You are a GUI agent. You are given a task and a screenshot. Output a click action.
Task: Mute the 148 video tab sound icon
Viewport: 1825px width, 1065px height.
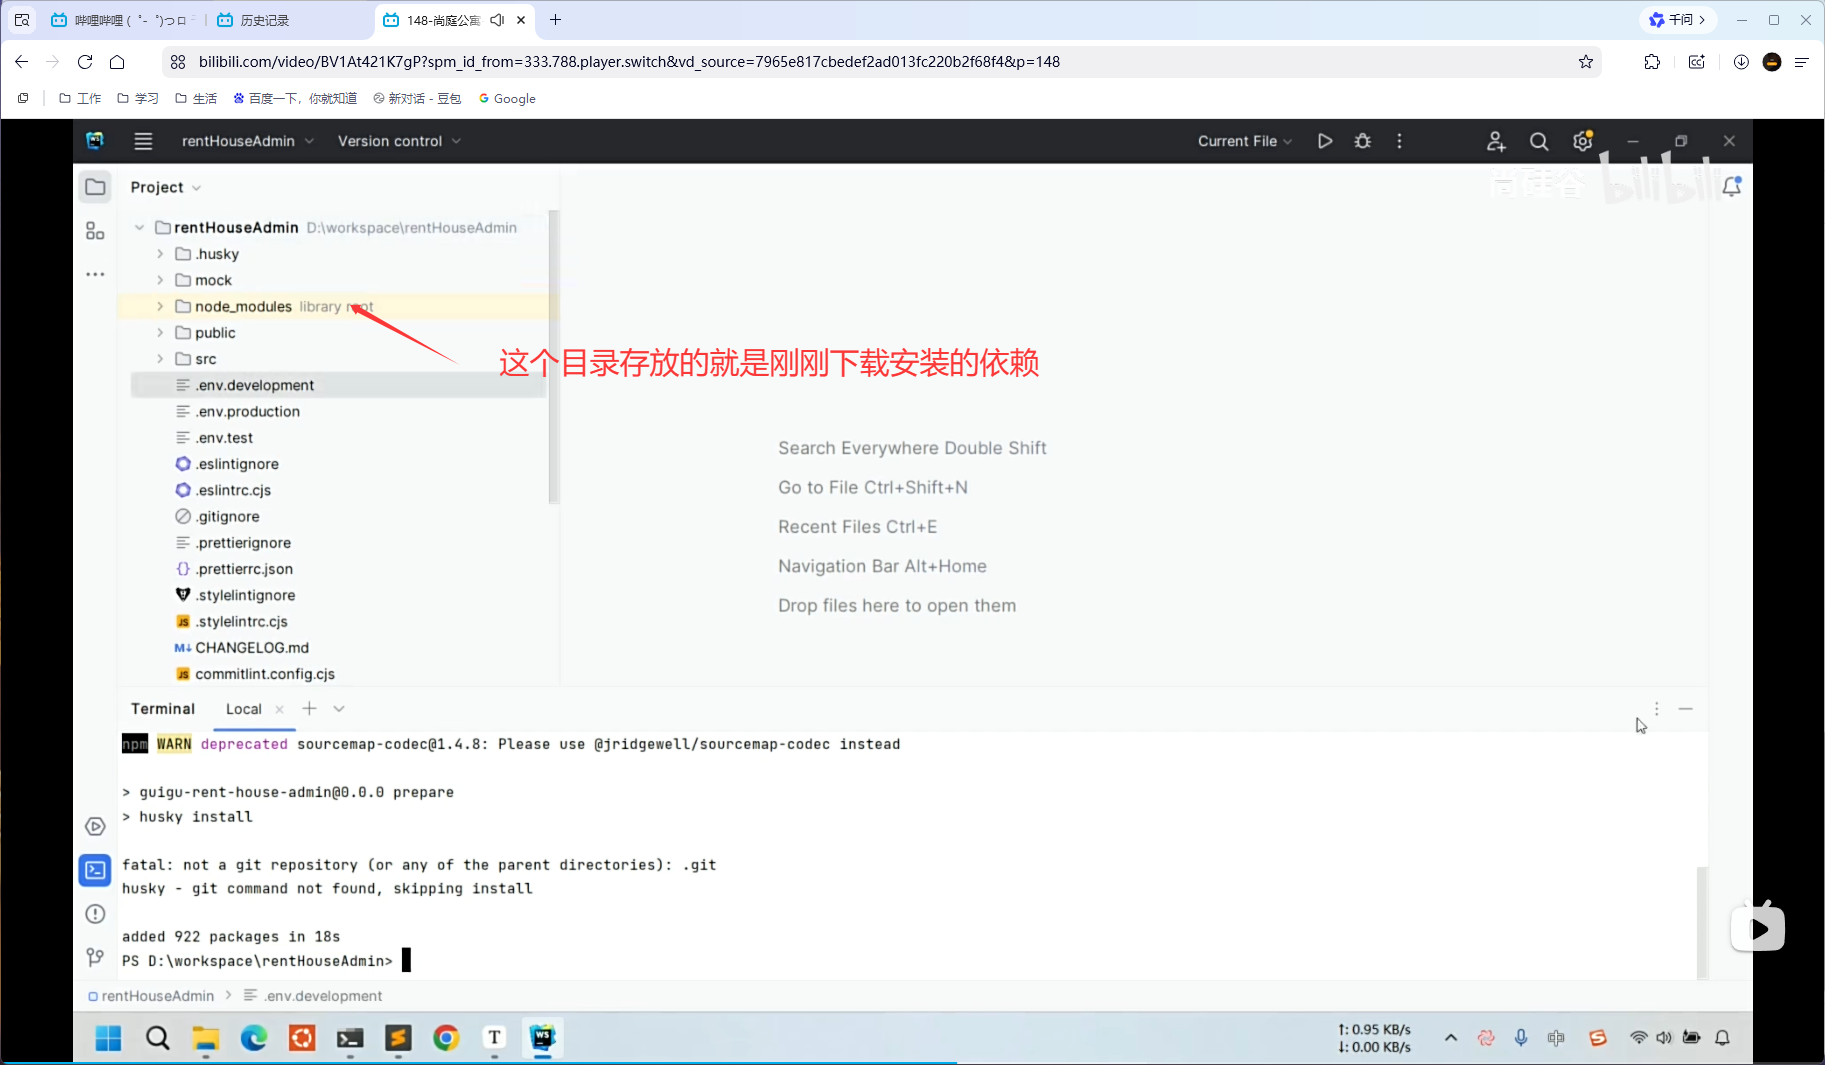pos(497,20)
